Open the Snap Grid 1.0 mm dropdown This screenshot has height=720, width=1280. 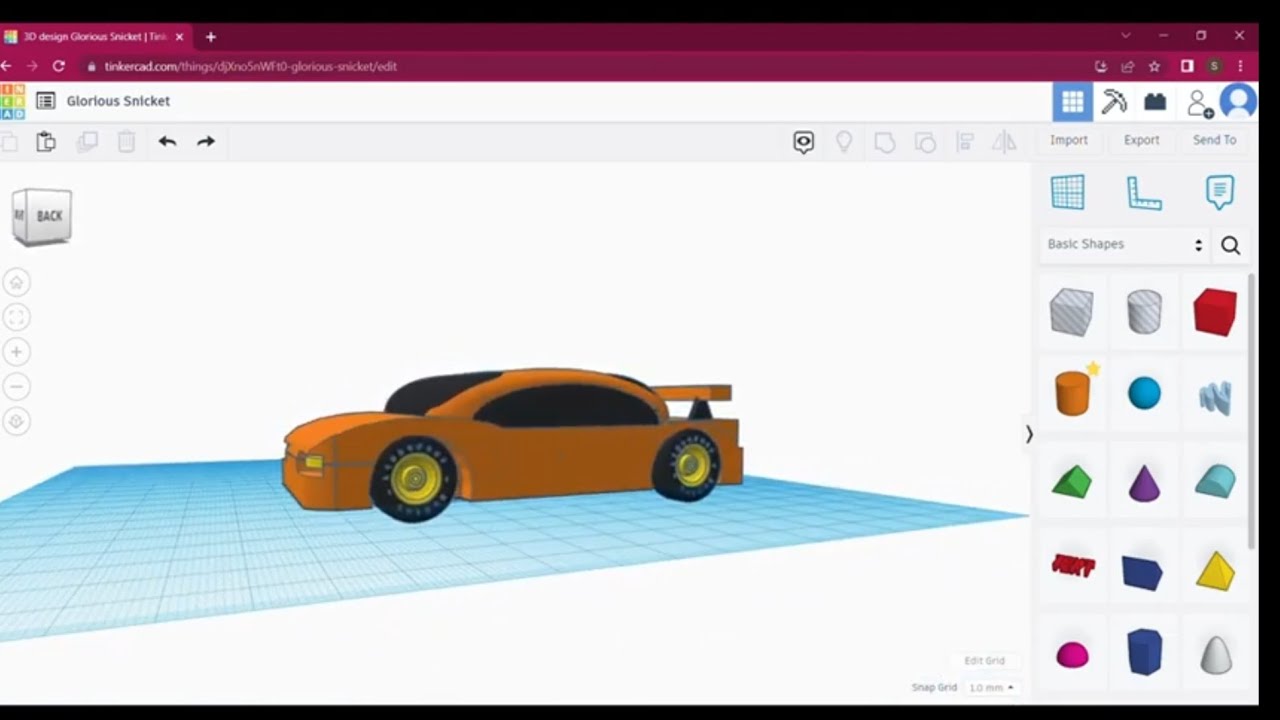992,688
